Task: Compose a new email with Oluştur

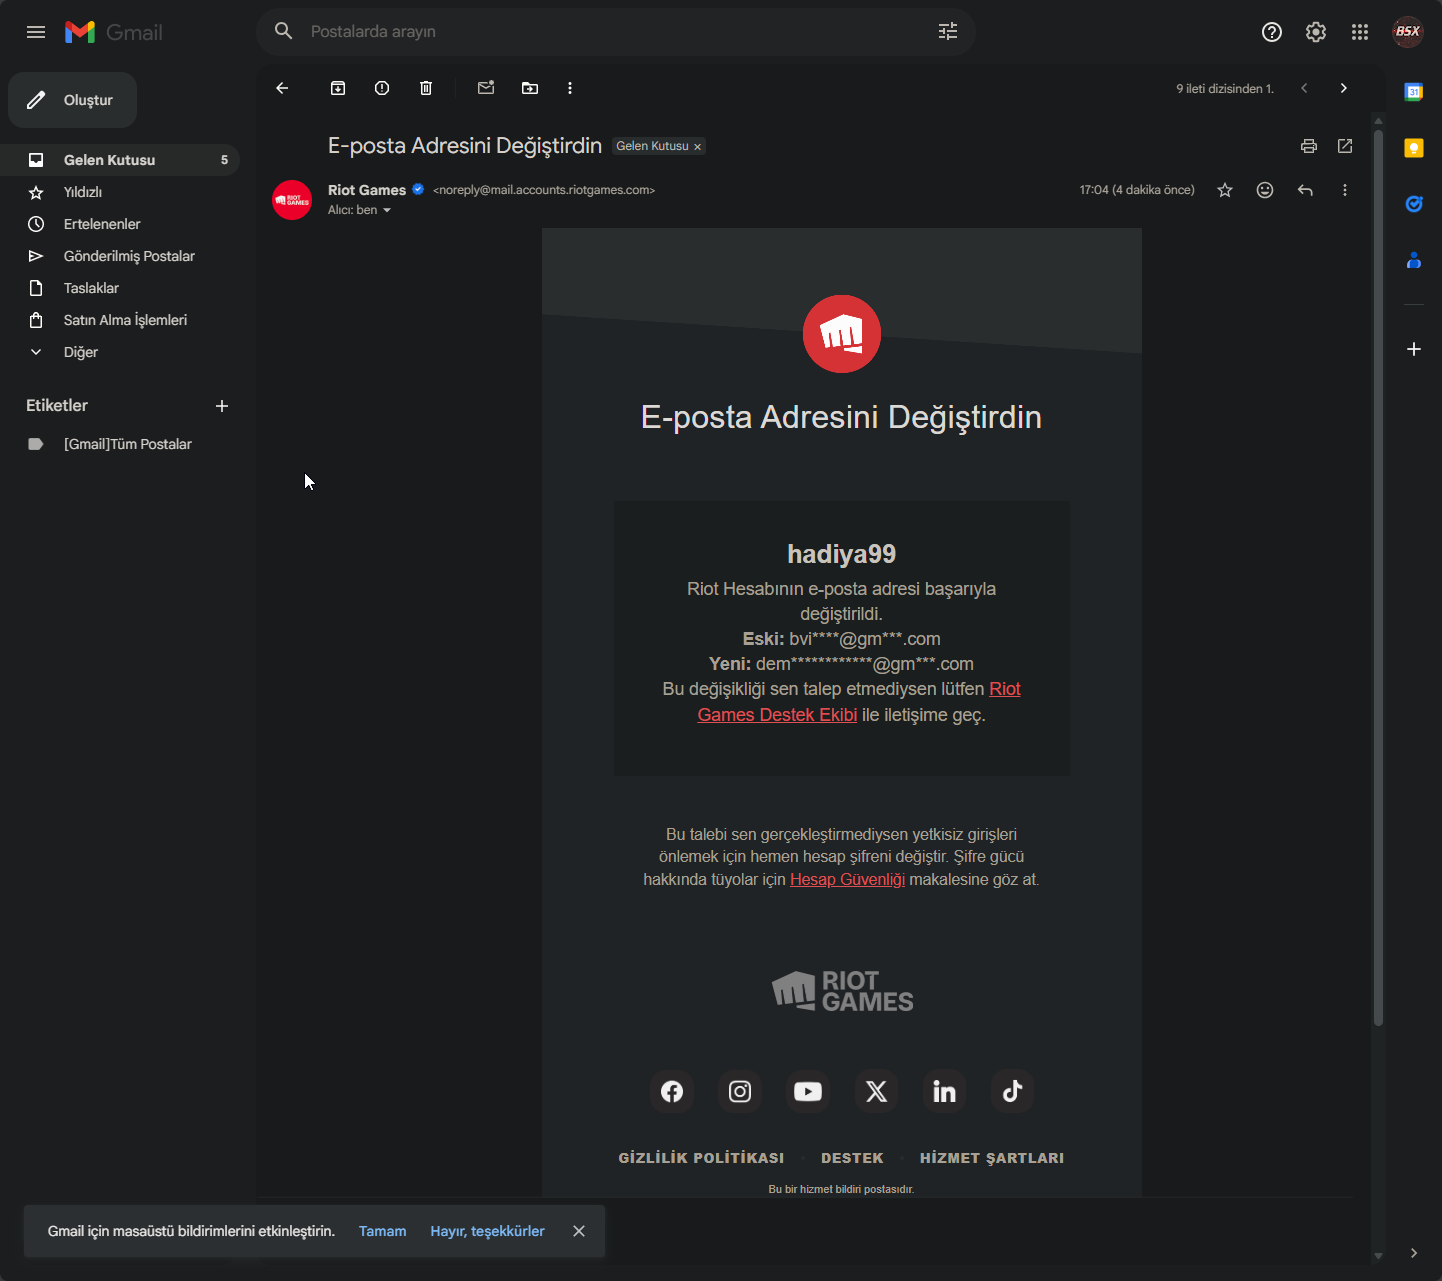Action: click(72, 100)
